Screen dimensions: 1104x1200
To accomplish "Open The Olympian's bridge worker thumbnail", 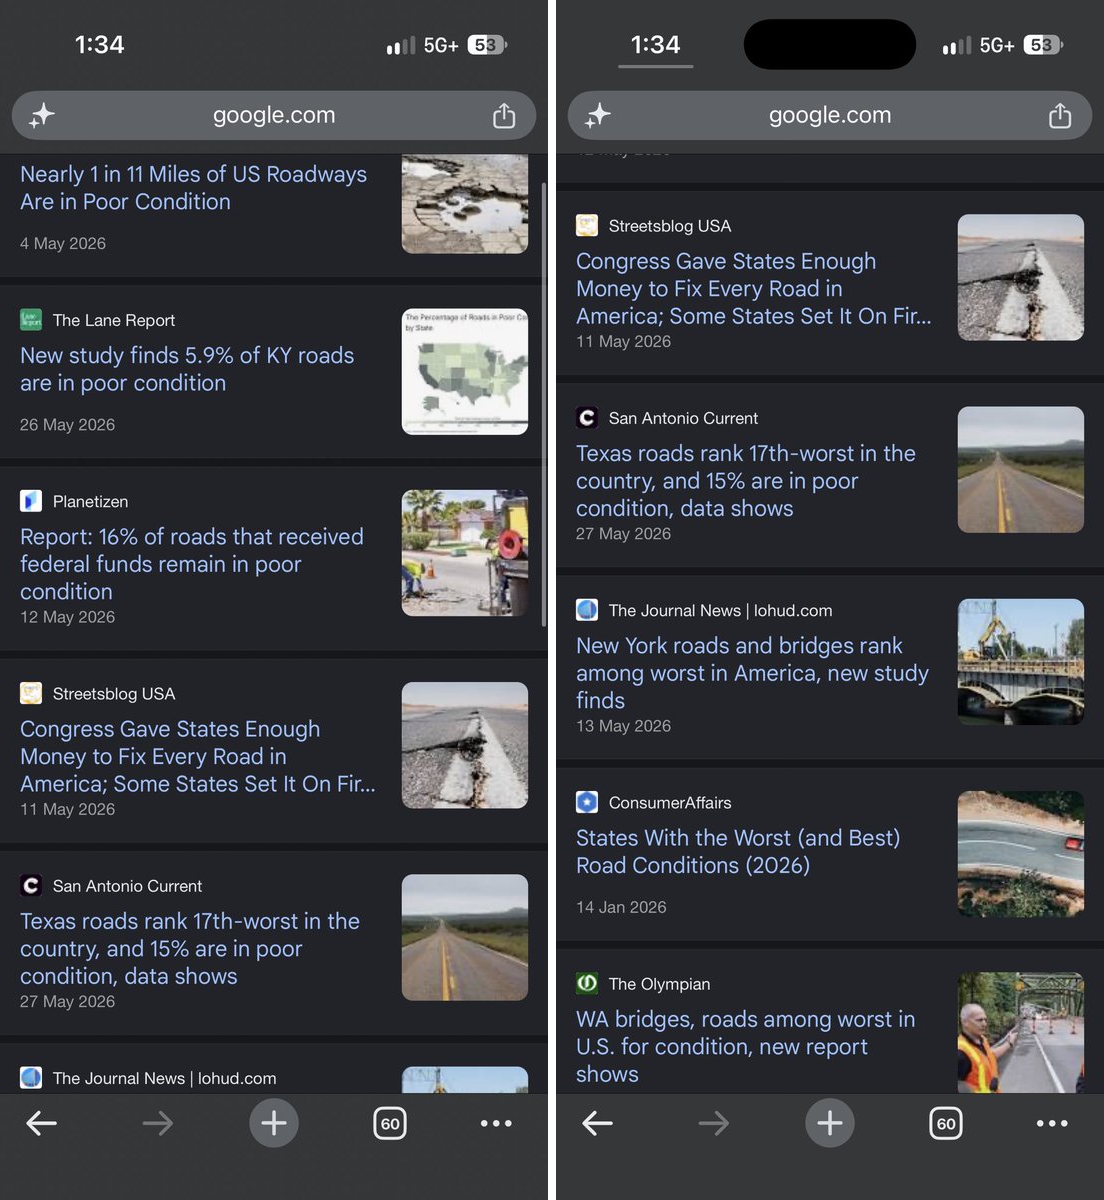I will pyautogui.click(x=1021, y=1032).
